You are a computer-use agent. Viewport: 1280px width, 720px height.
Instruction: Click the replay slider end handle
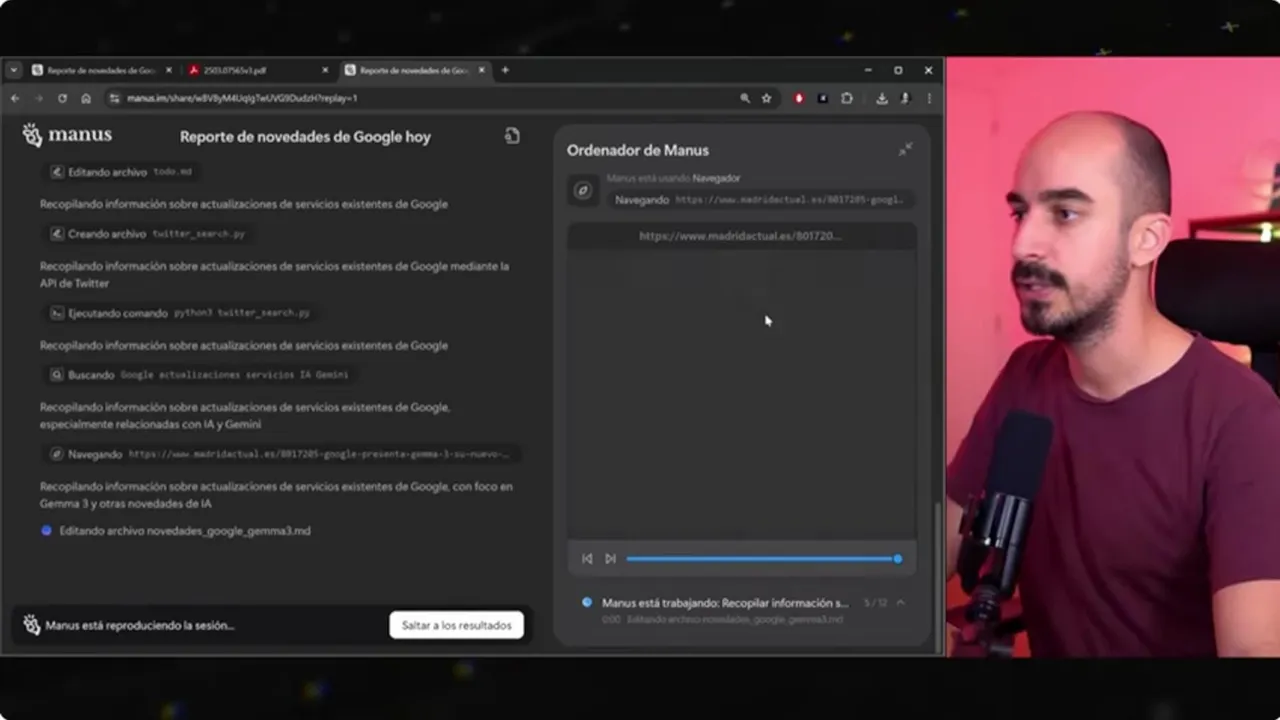coord(898,559)
